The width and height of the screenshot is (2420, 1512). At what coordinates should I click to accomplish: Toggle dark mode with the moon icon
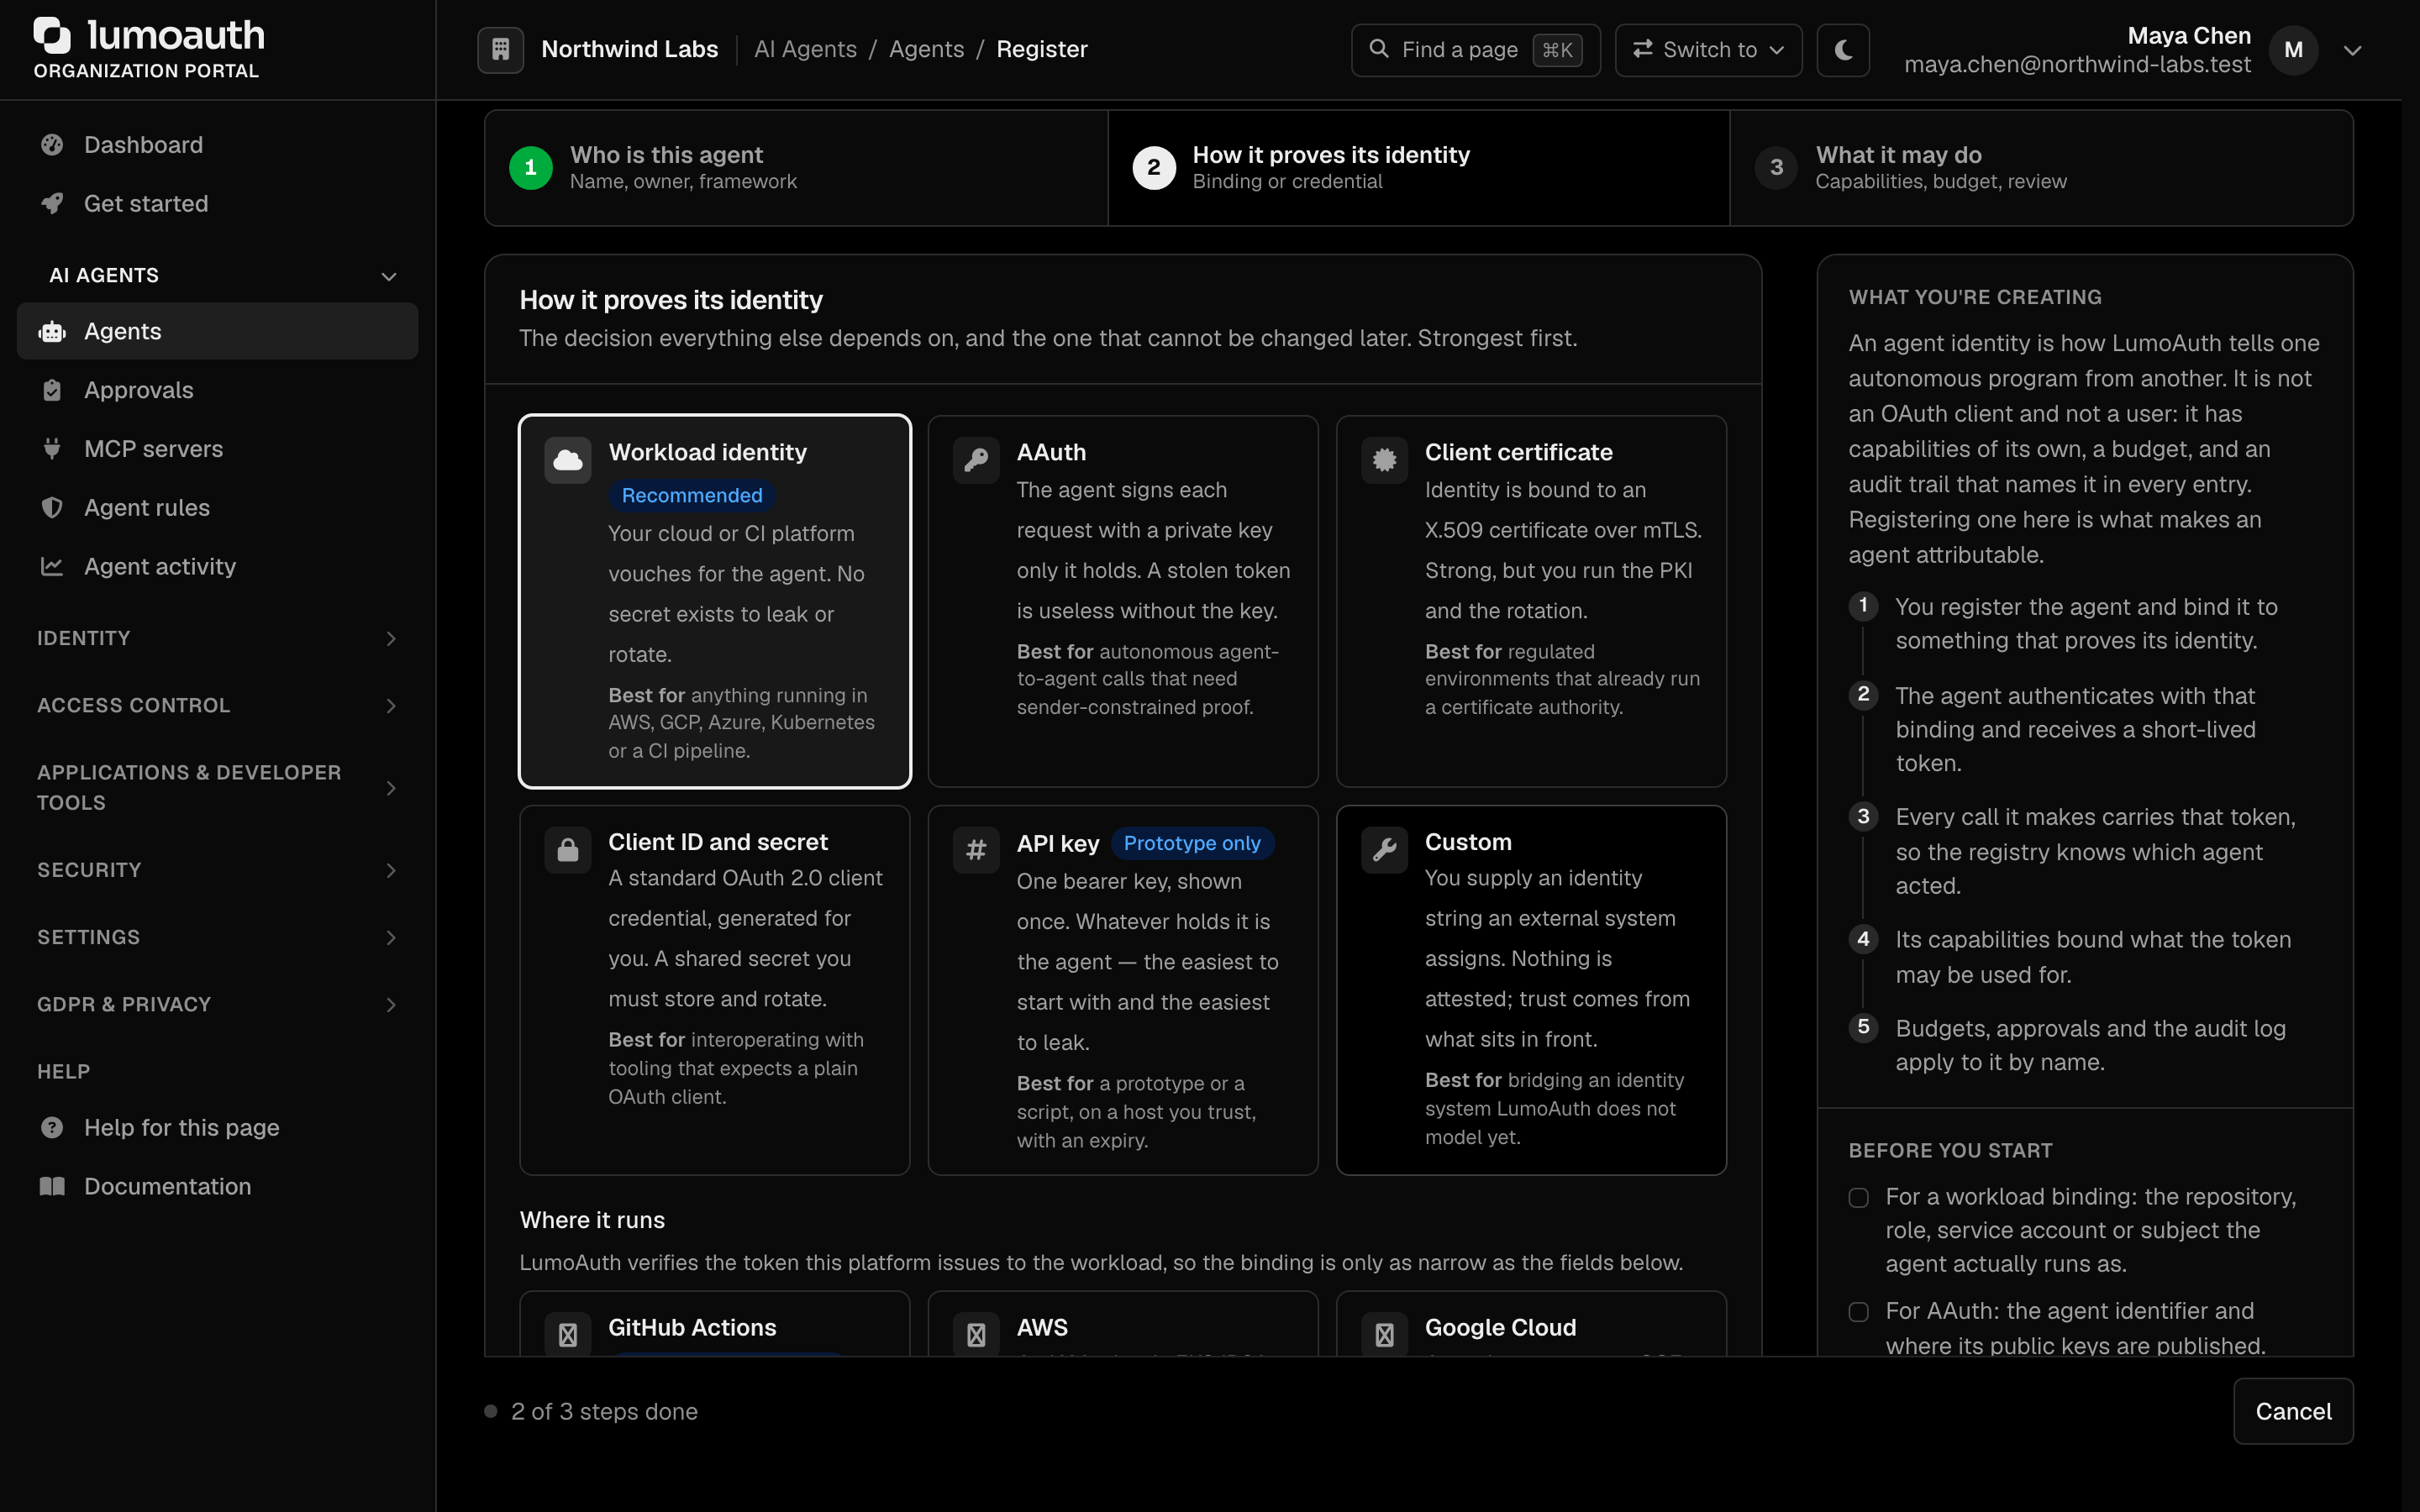[x=1843, y=49]
